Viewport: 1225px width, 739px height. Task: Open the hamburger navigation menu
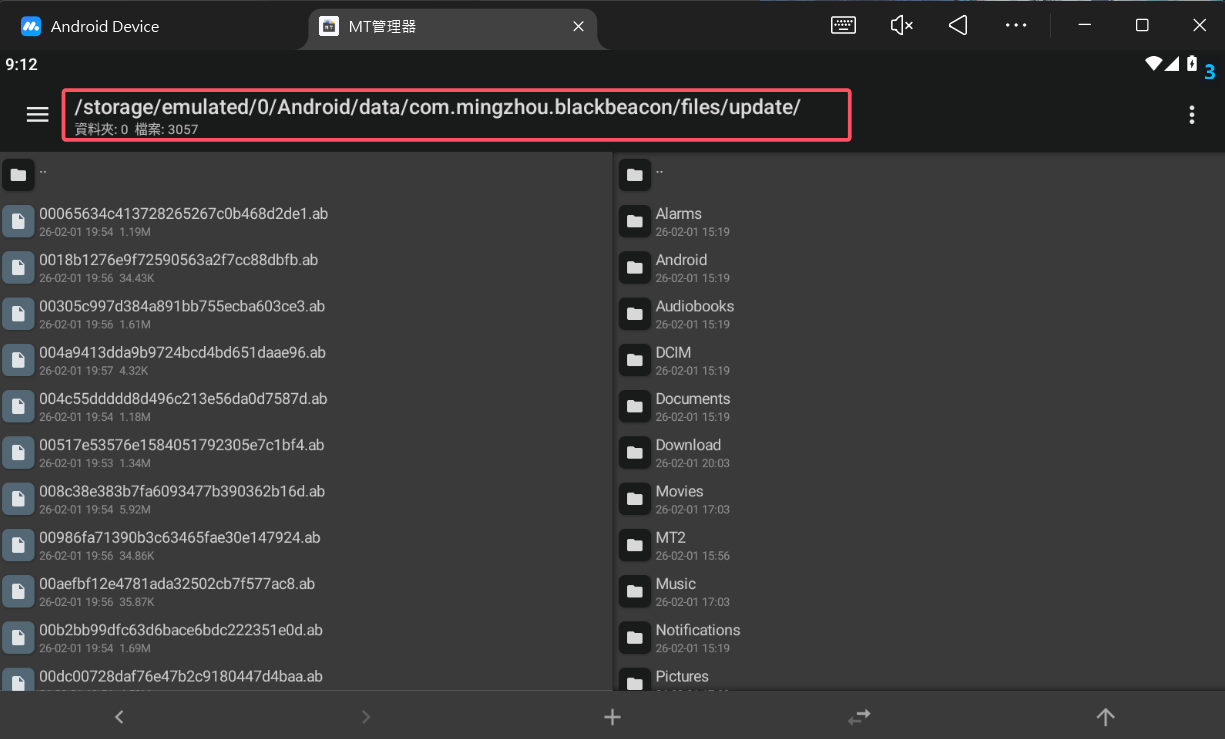point(37,115)
